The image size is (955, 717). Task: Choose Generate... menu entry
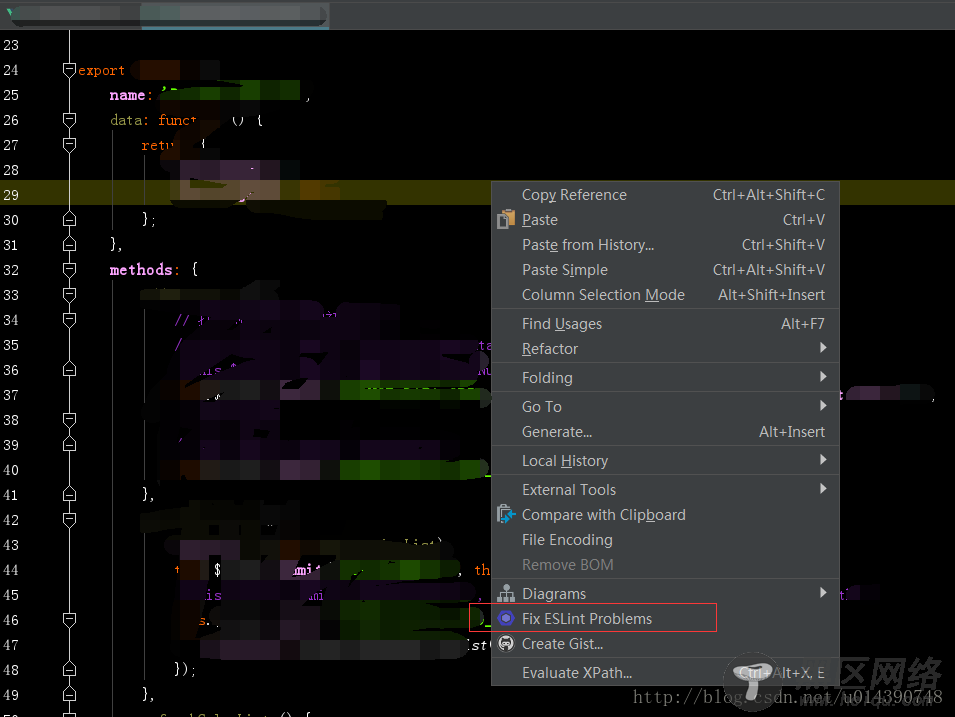665,432
